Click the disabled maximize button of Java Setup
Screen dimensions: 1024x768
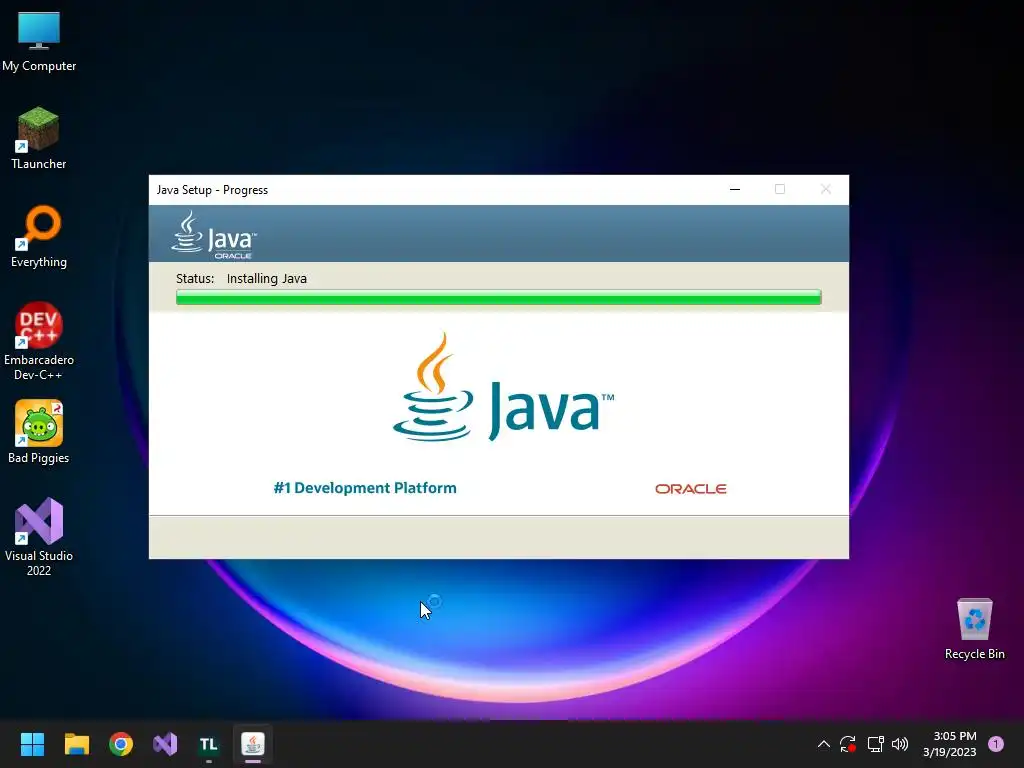click(780, 189)
